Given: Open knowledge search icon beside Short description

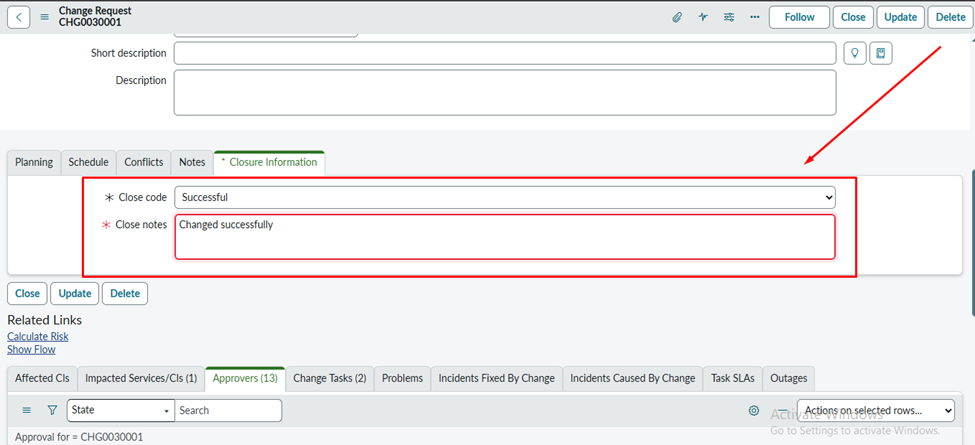Looking at the screenshot, I should click(x=880, y=53).
